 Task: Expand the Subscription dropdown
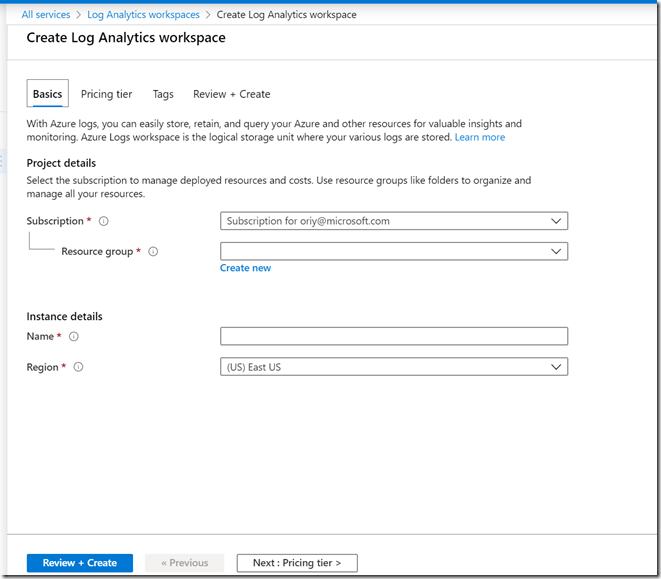point(394,221)
